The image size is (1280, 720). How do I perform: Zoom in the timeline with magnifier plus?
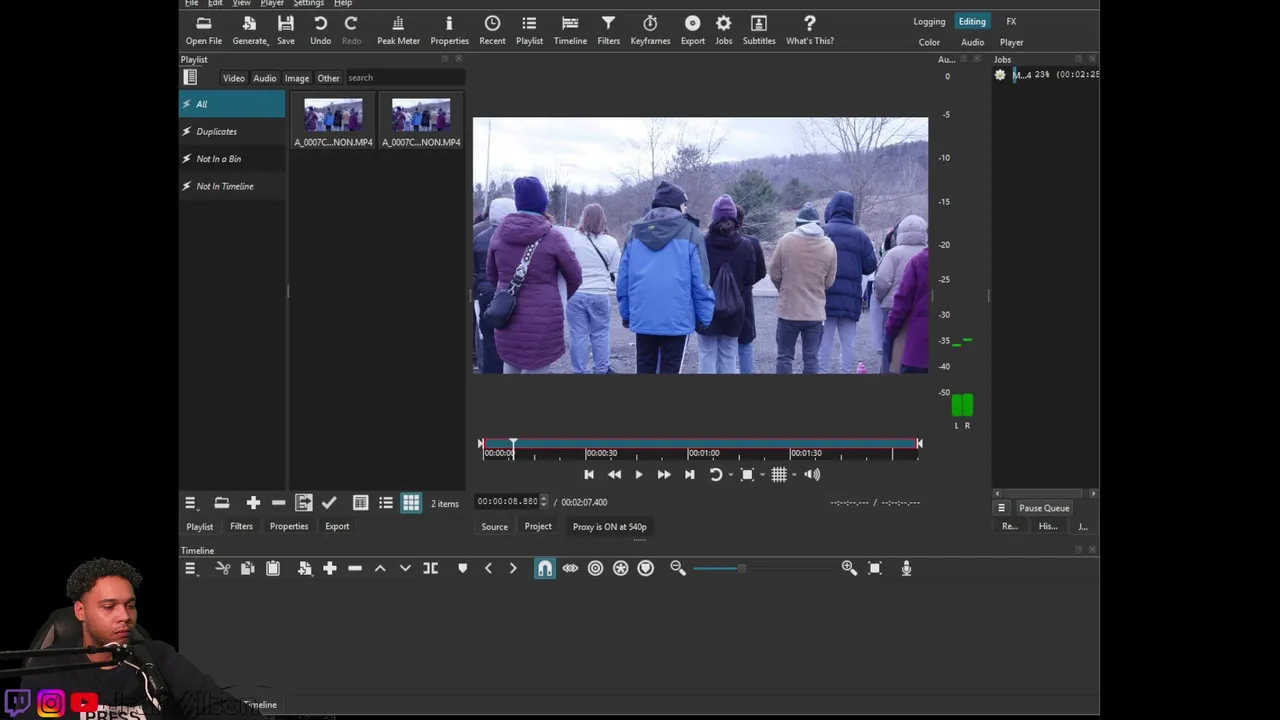849,568
